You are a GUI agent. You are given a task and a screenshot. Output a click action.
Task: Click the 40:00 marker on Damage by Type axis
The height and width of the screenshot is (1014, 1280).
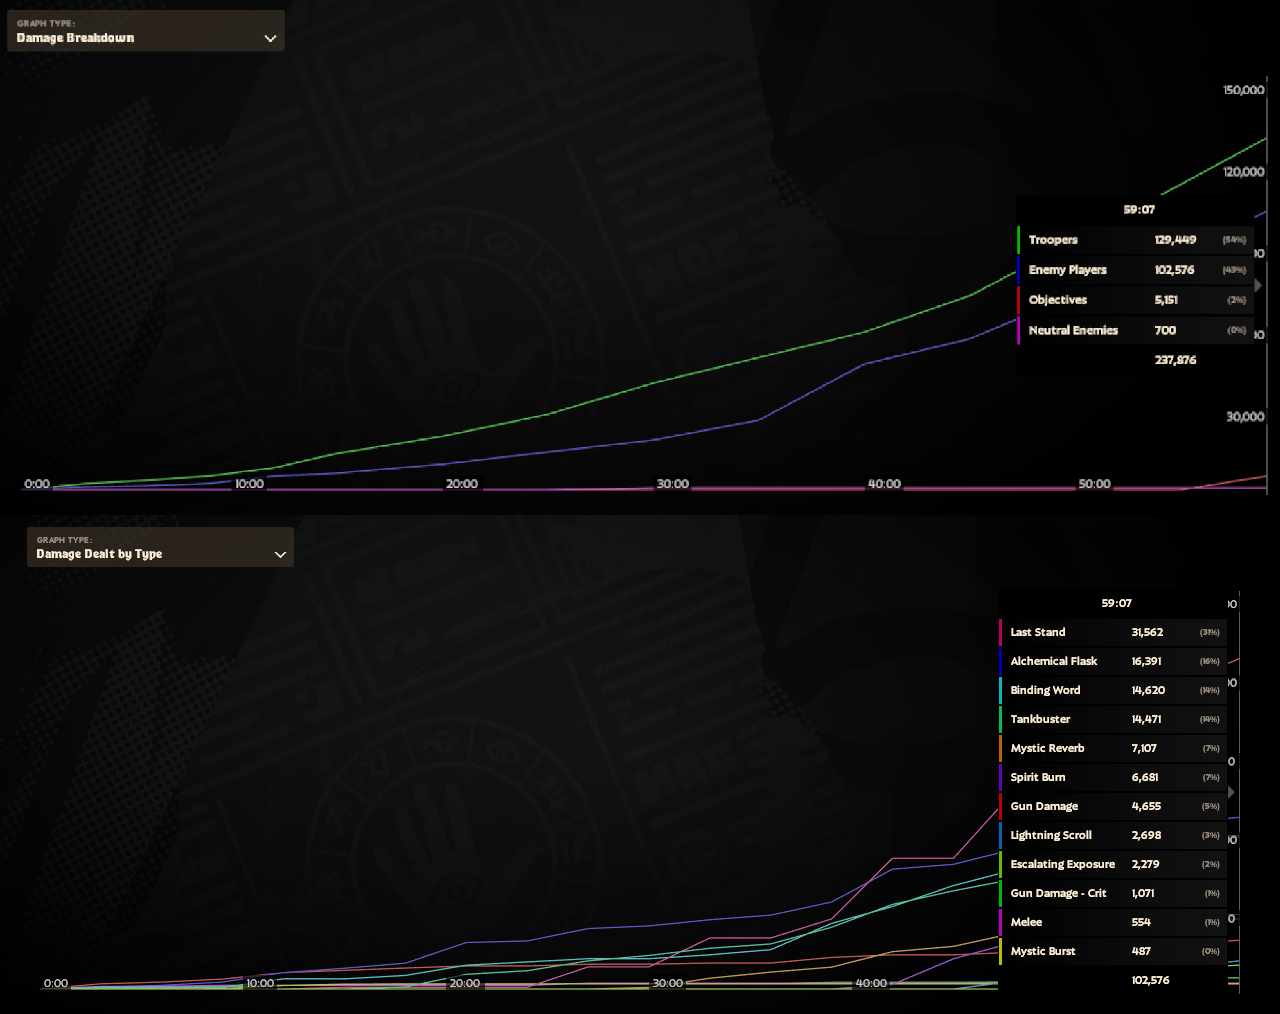[871, 983]
